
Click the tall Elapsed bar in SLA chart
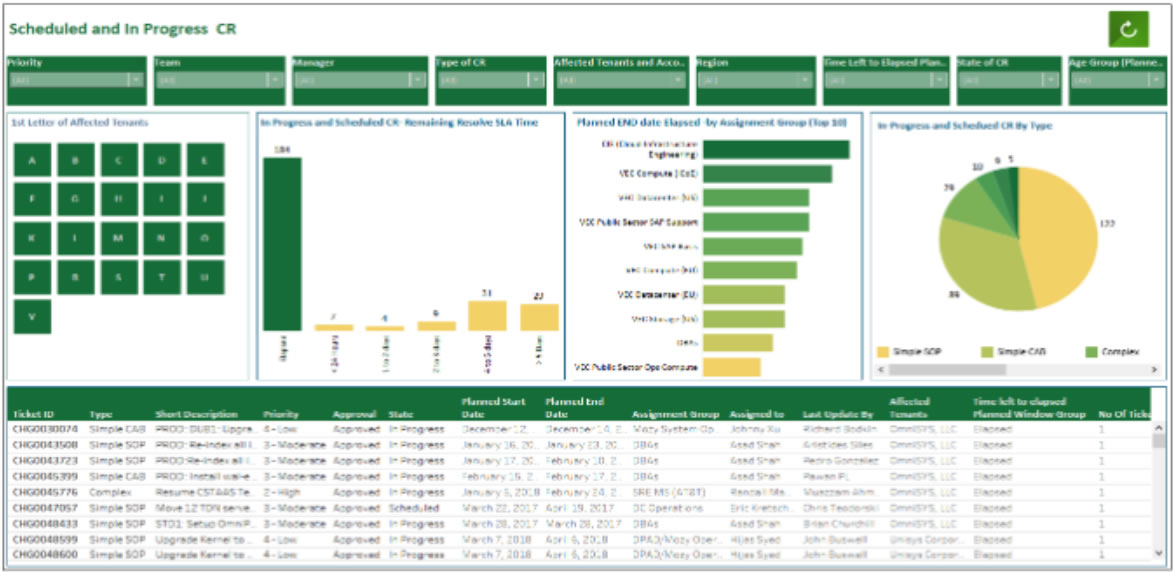(282, 244)
